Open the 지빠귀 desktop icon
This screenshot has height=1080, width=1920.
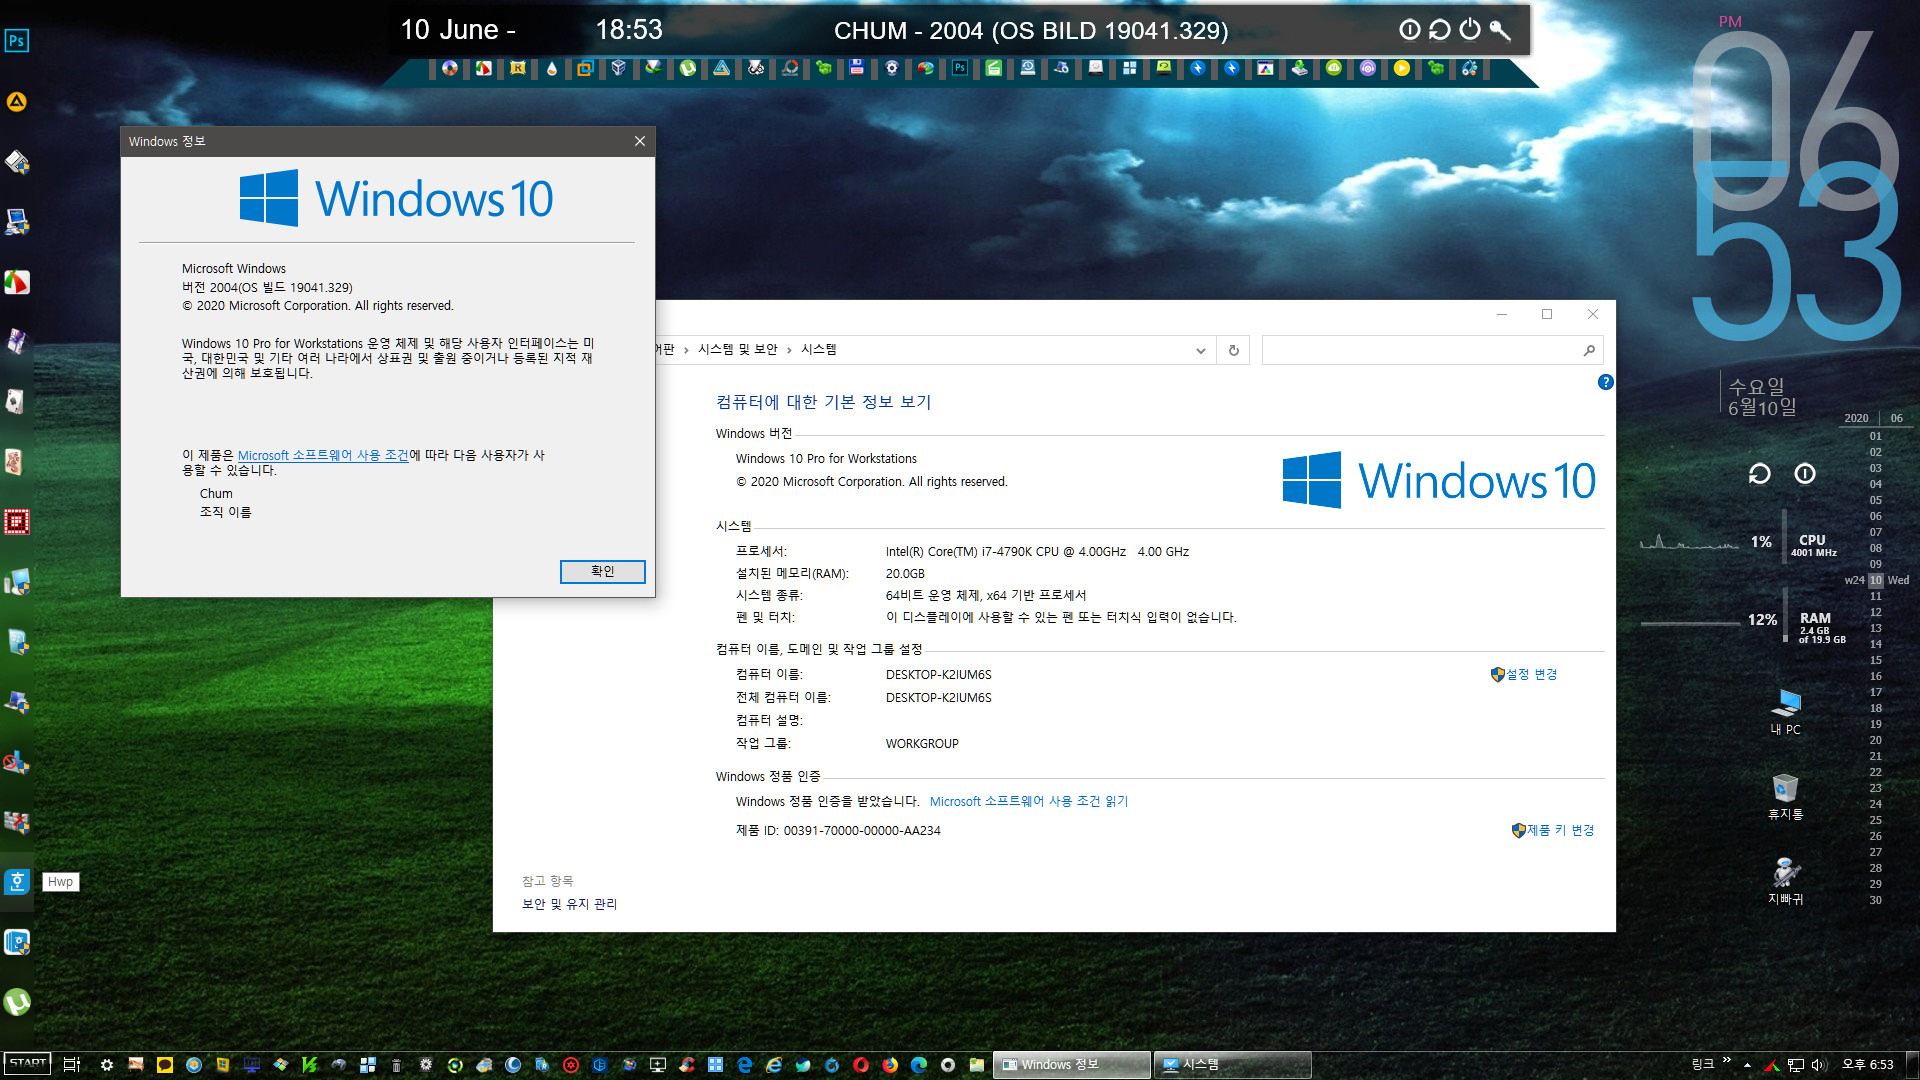click(1785, 881)
